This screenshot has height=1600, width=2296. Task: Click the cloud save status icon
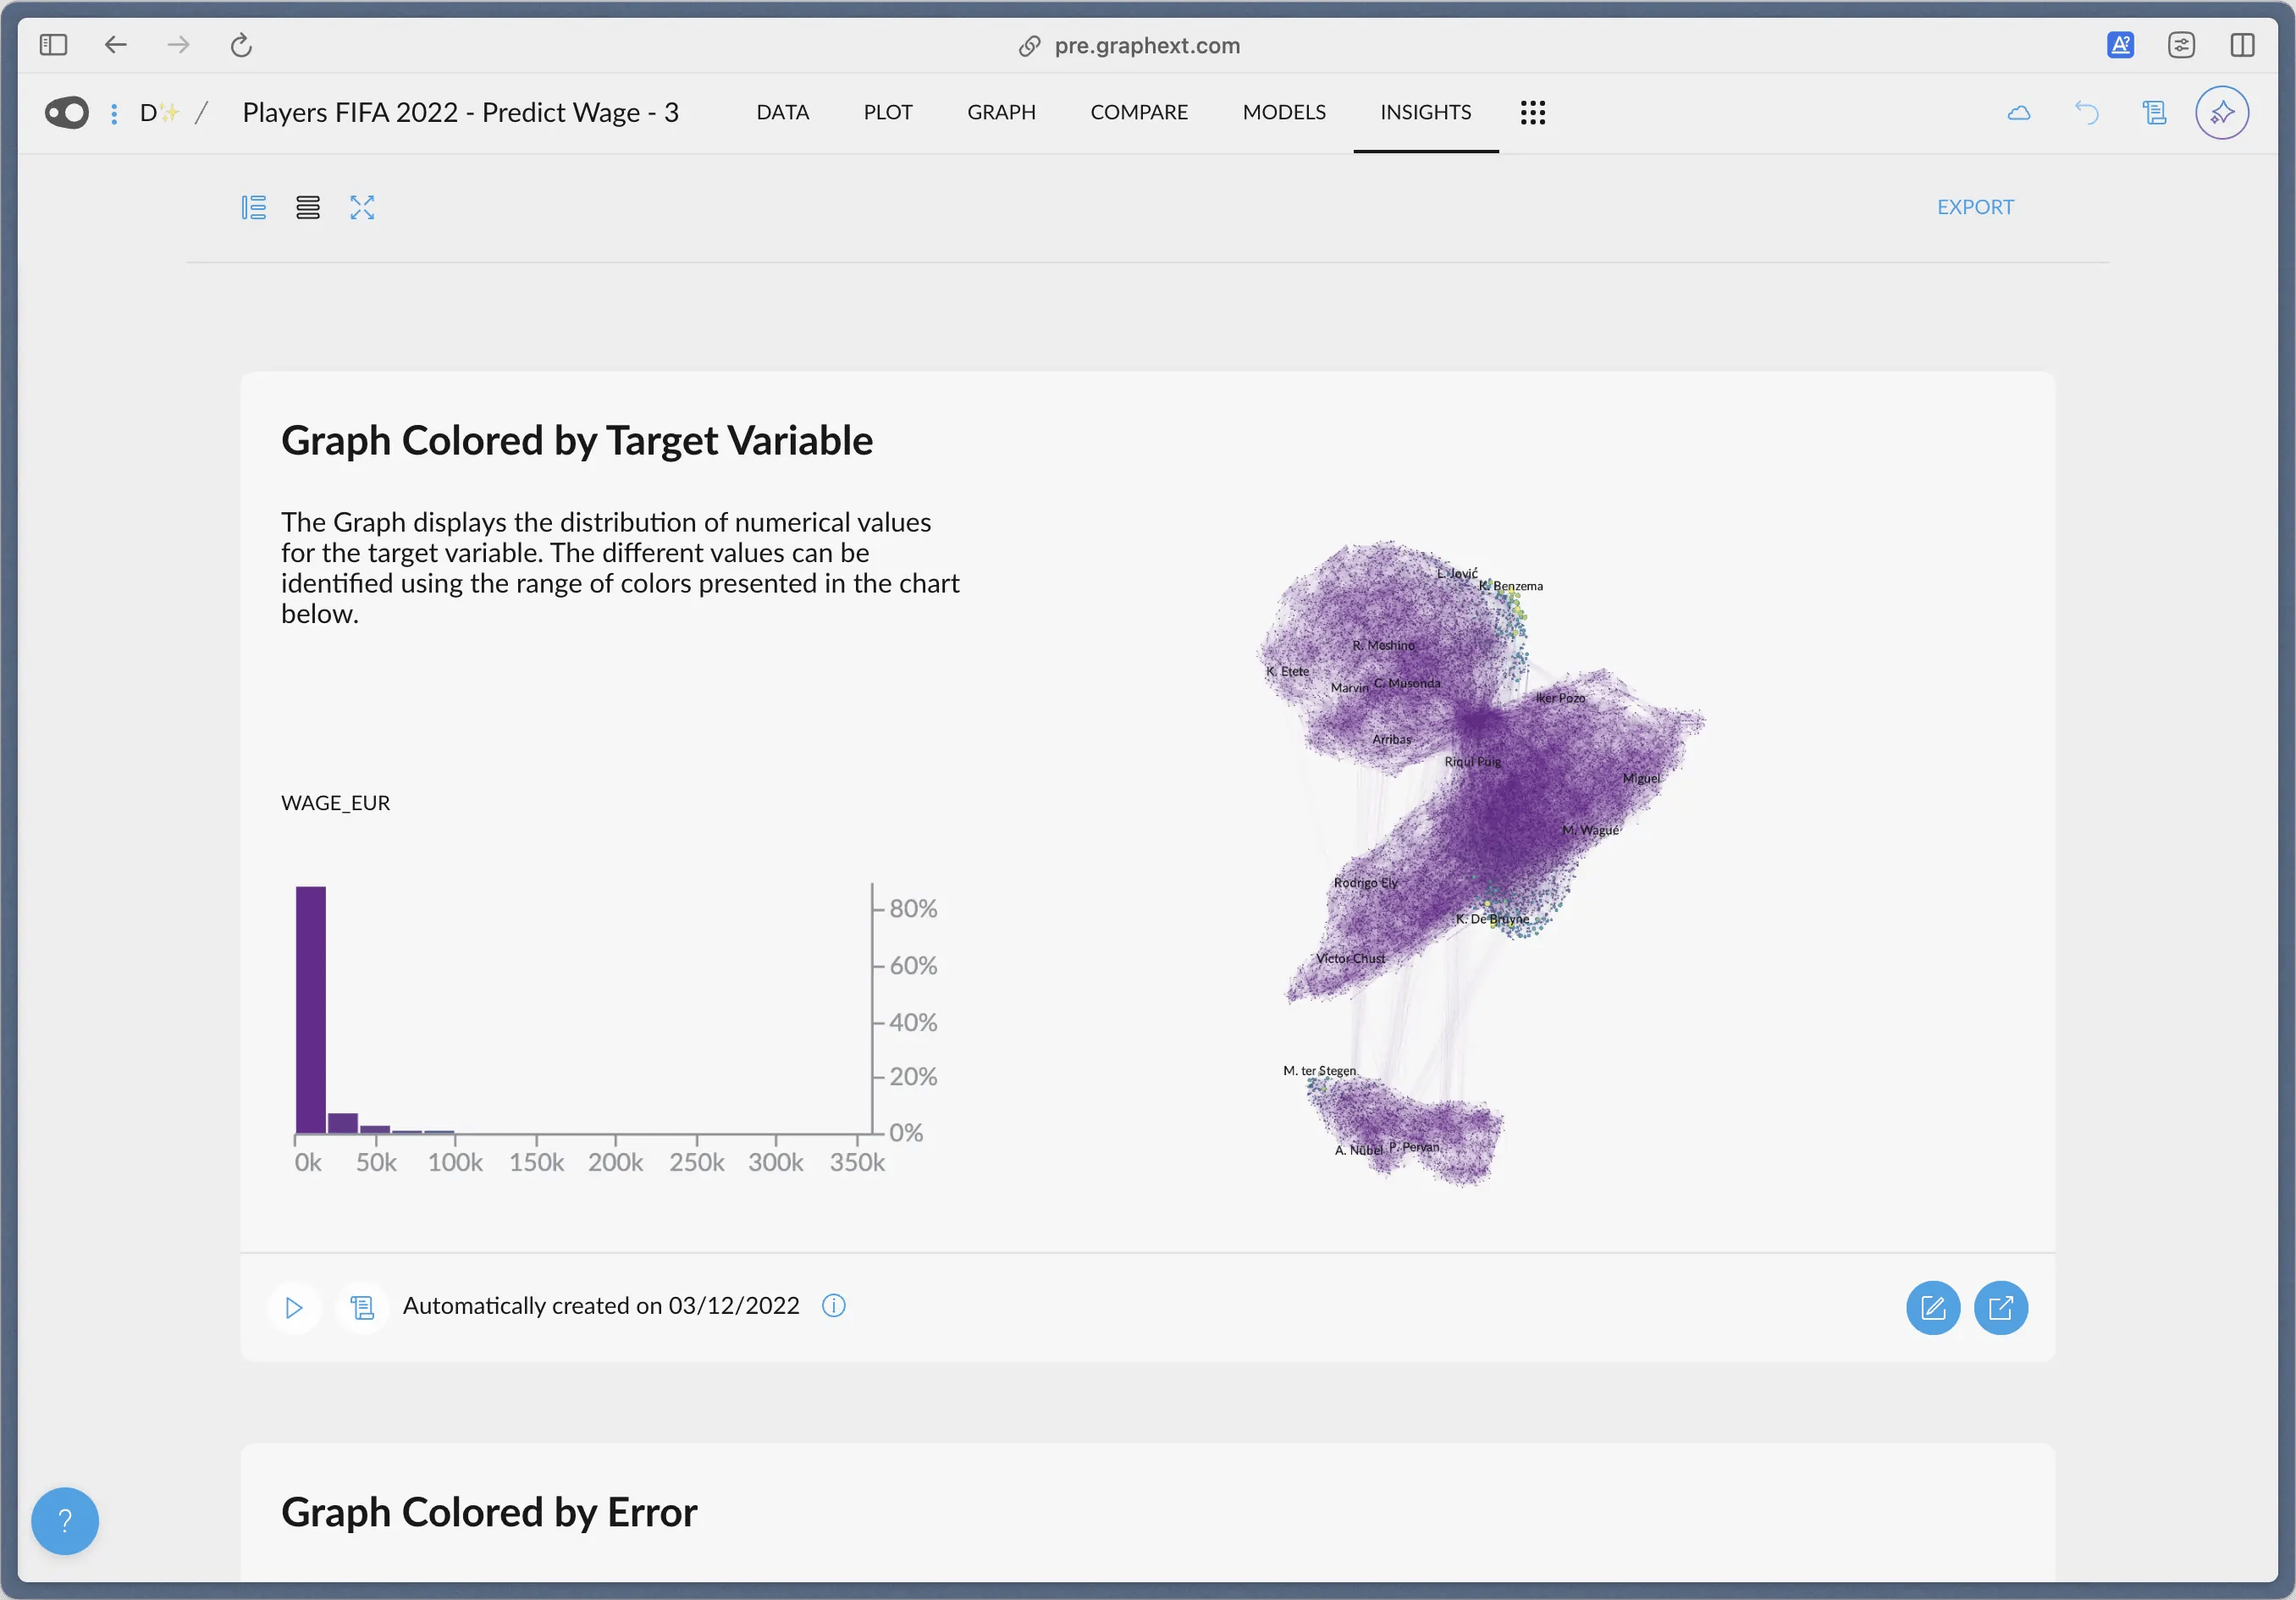coord(2019,113)
